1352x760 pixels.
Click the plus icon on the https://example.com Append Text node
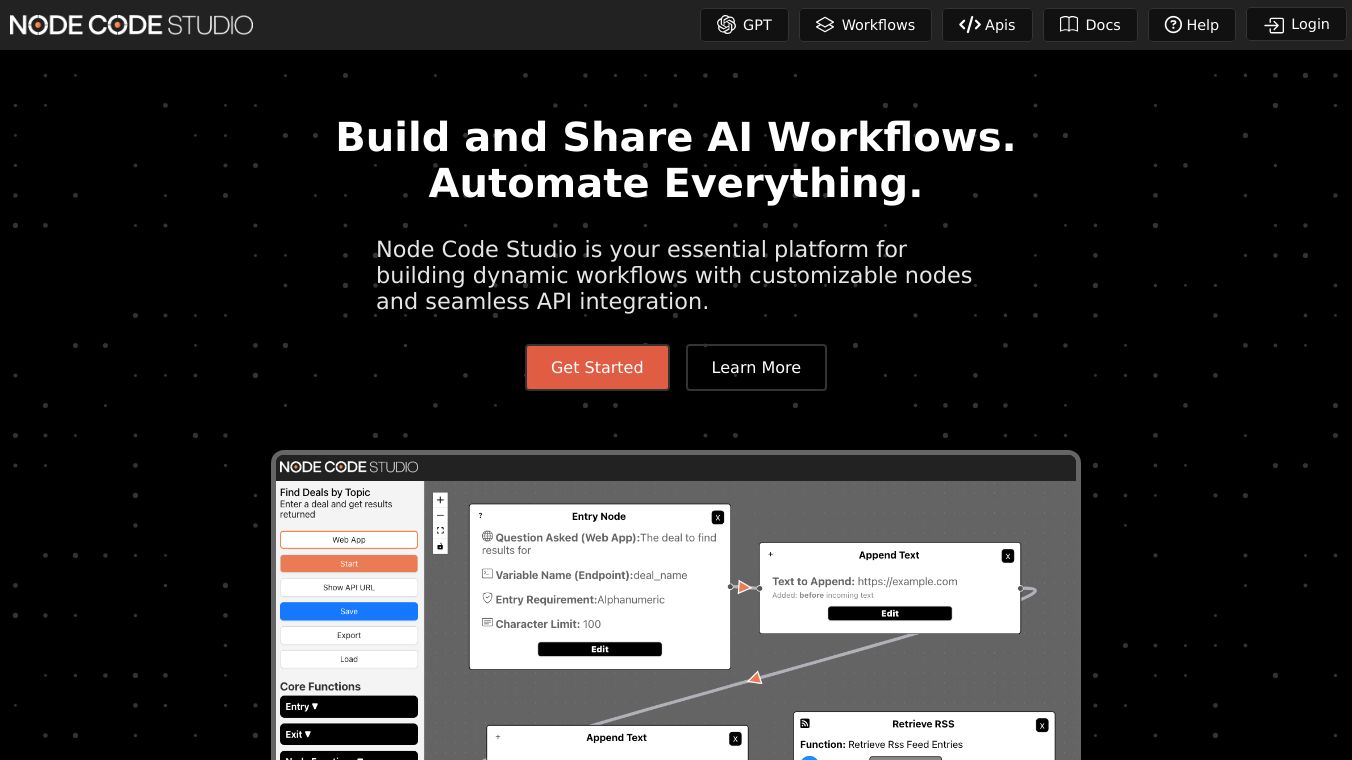click(770, 554)
